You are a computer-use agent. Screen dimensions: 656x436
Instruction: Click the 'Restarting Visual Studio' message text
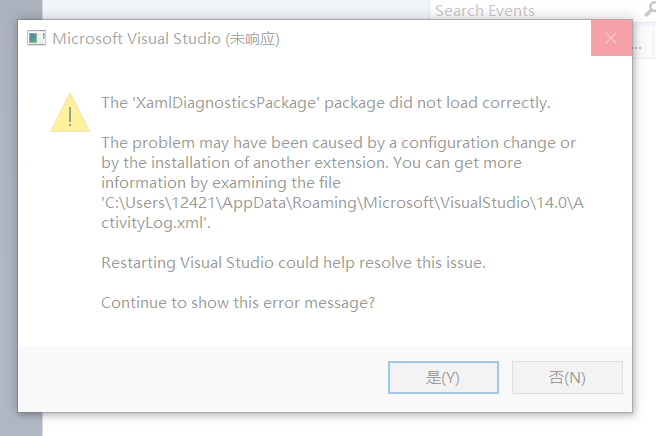point(293,263)
